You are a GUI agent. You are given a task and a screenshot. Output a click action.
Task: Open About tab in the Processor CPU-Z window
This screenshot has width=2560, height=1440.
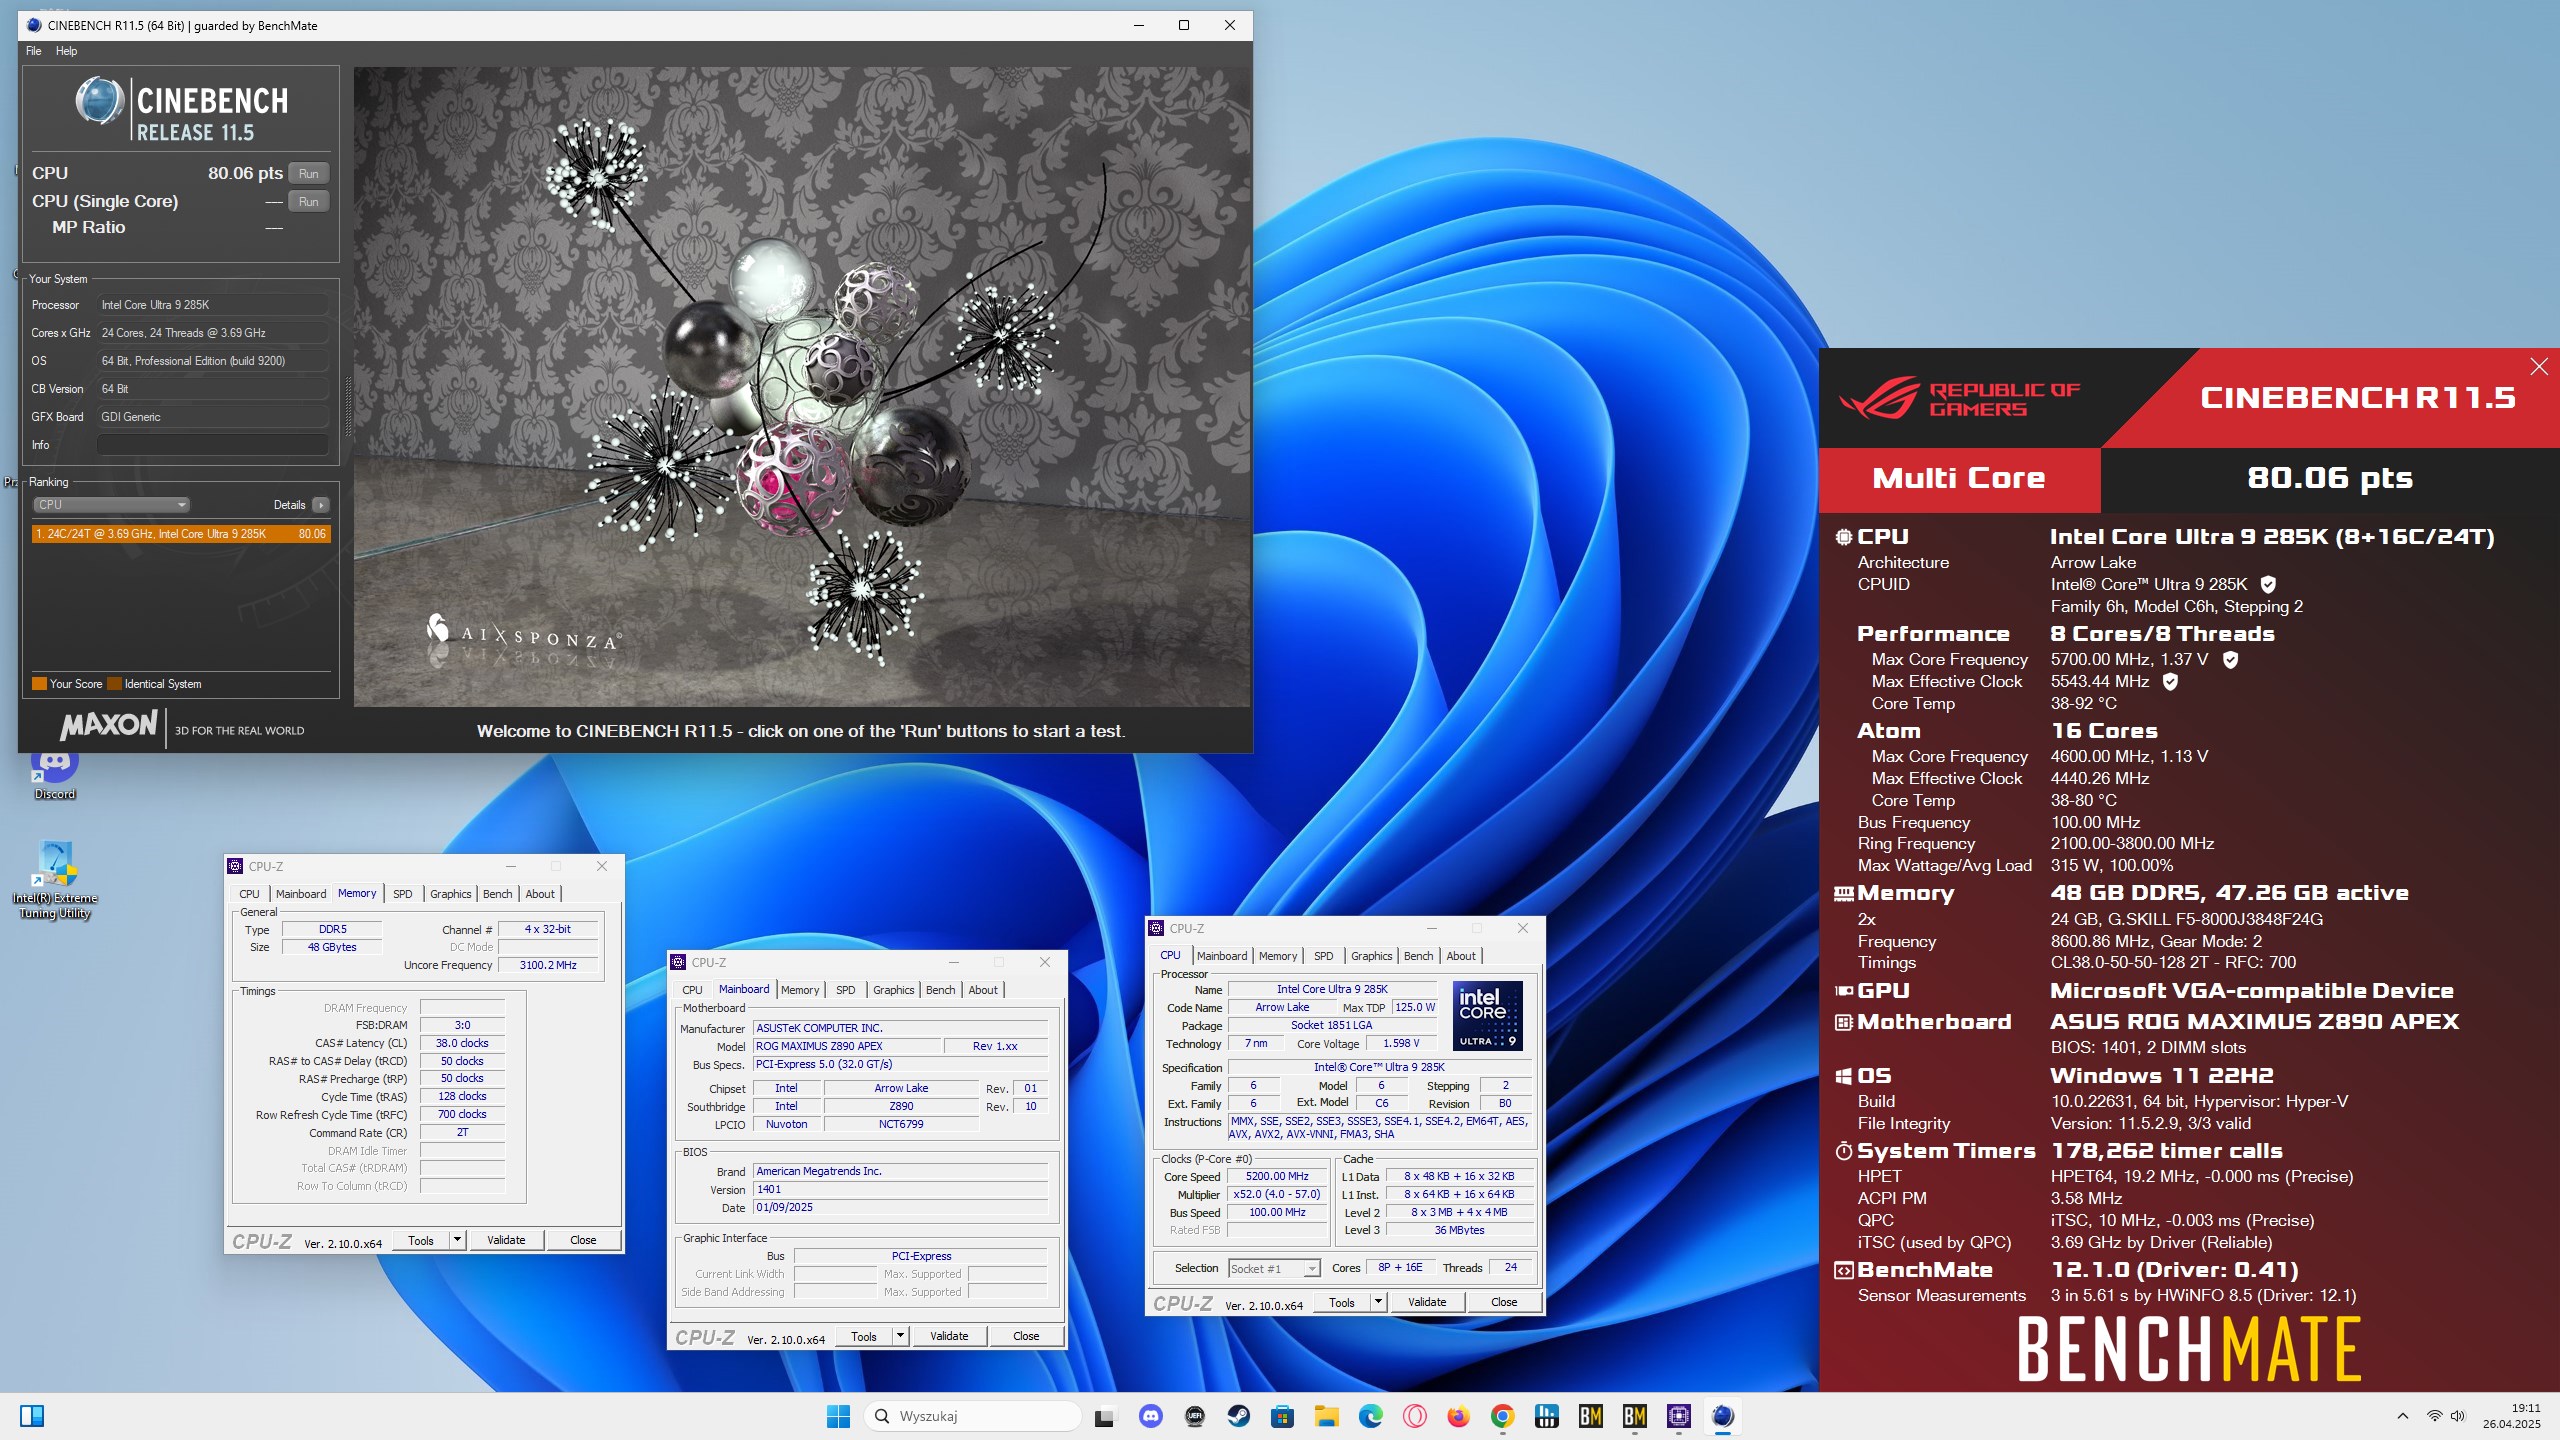[x=1460, y=956]
